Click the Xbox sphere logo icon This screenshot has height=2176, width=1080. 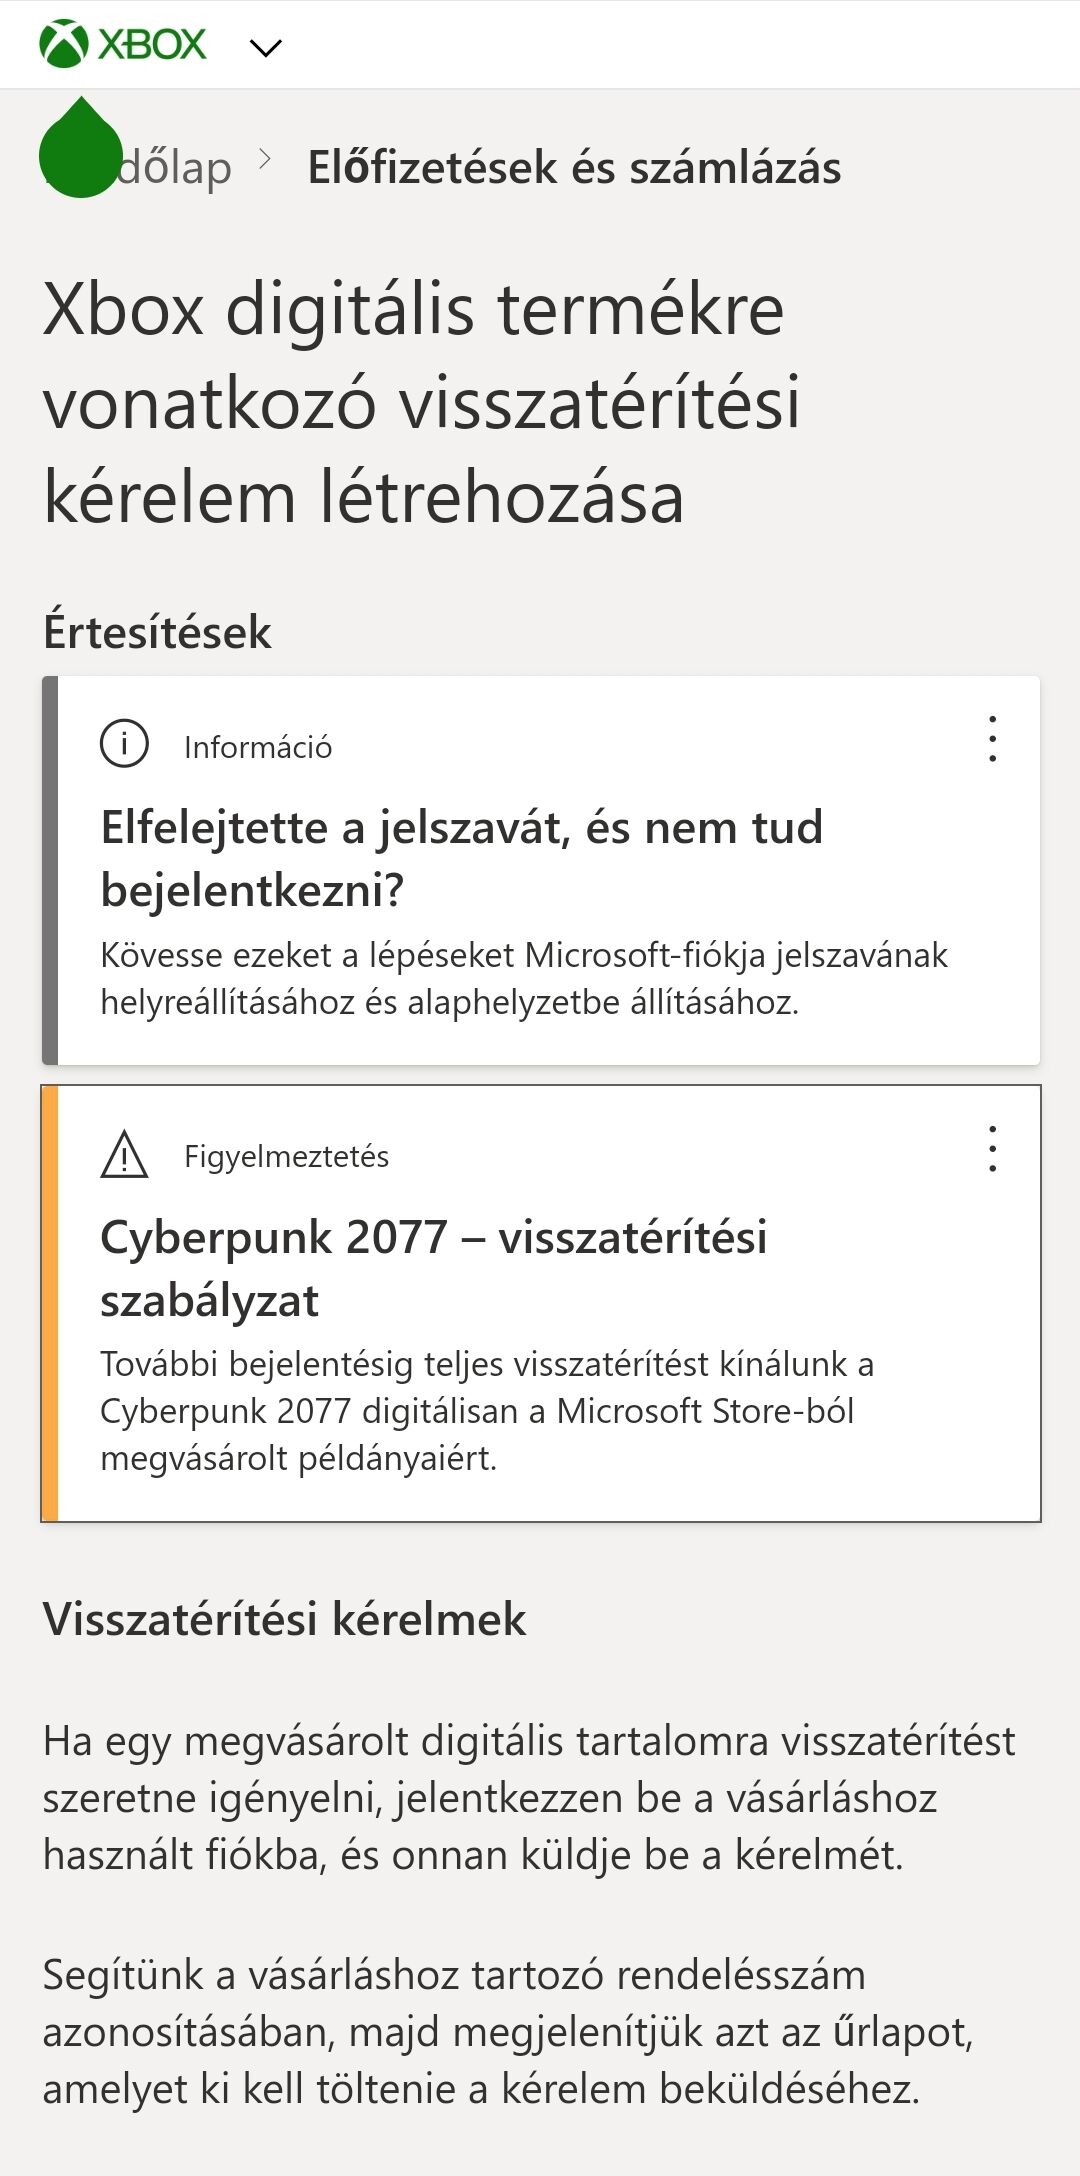[63, 45]
